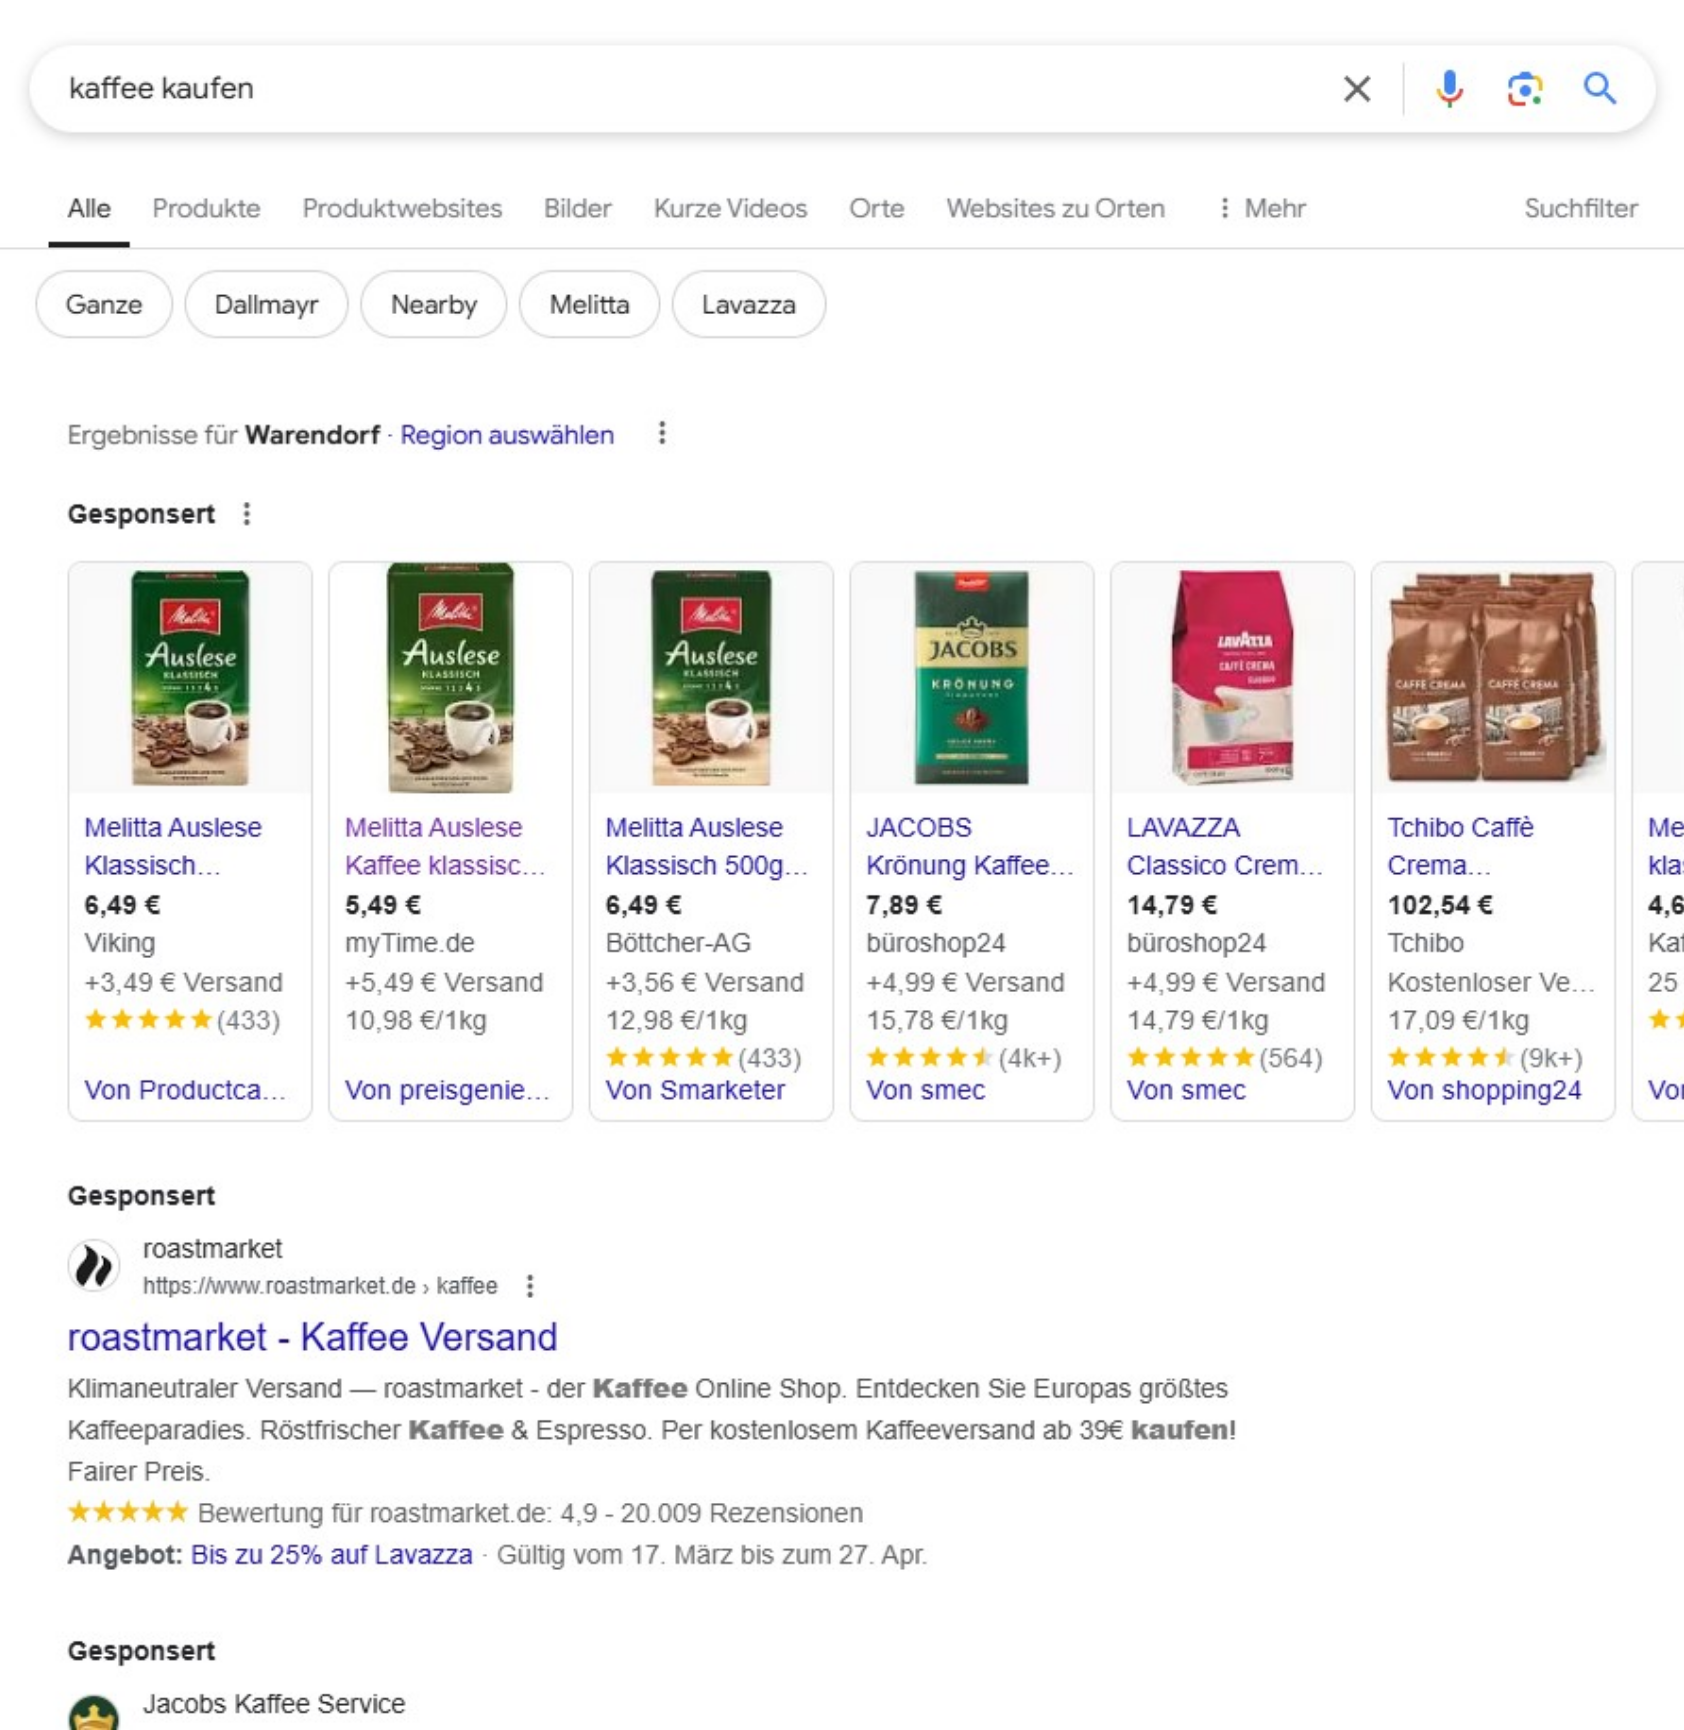Click into the search box text
Viewport: 1684px width, 1730px height.
600,89
